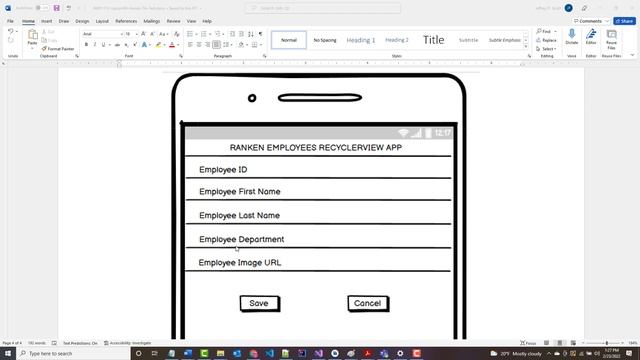Click Focus mode in status bar
The image size is (640, 360).
point(528,343)
